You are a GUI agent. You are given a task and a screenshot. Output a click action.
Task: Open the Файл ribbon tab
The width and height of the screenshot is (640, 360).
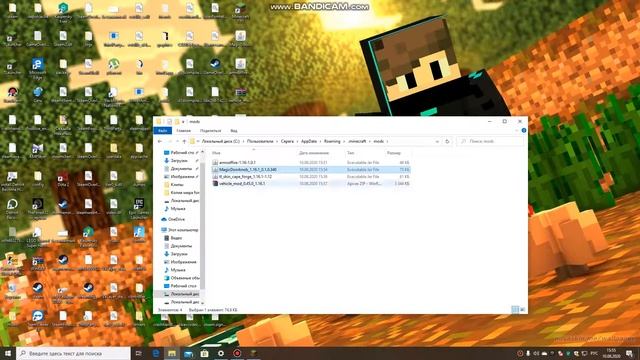(162, 131)
